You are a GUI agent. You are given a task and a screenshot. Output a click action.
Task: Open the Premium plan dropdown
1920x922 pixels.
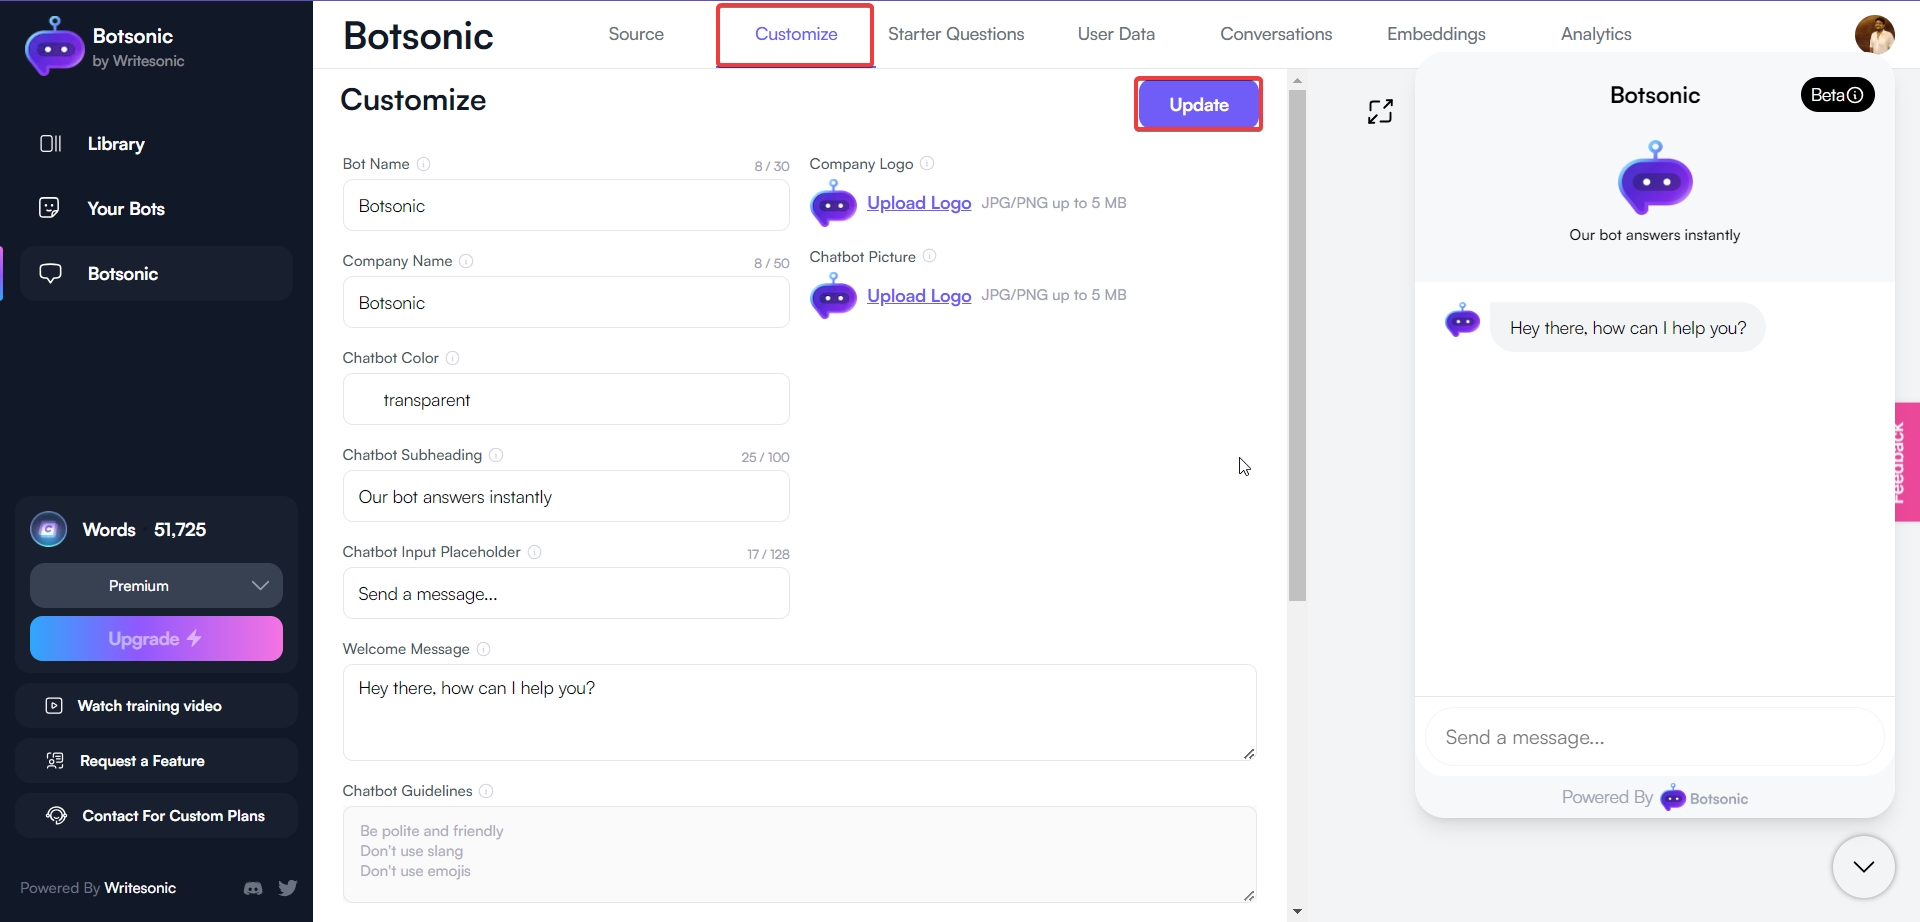tap(156, 586)
